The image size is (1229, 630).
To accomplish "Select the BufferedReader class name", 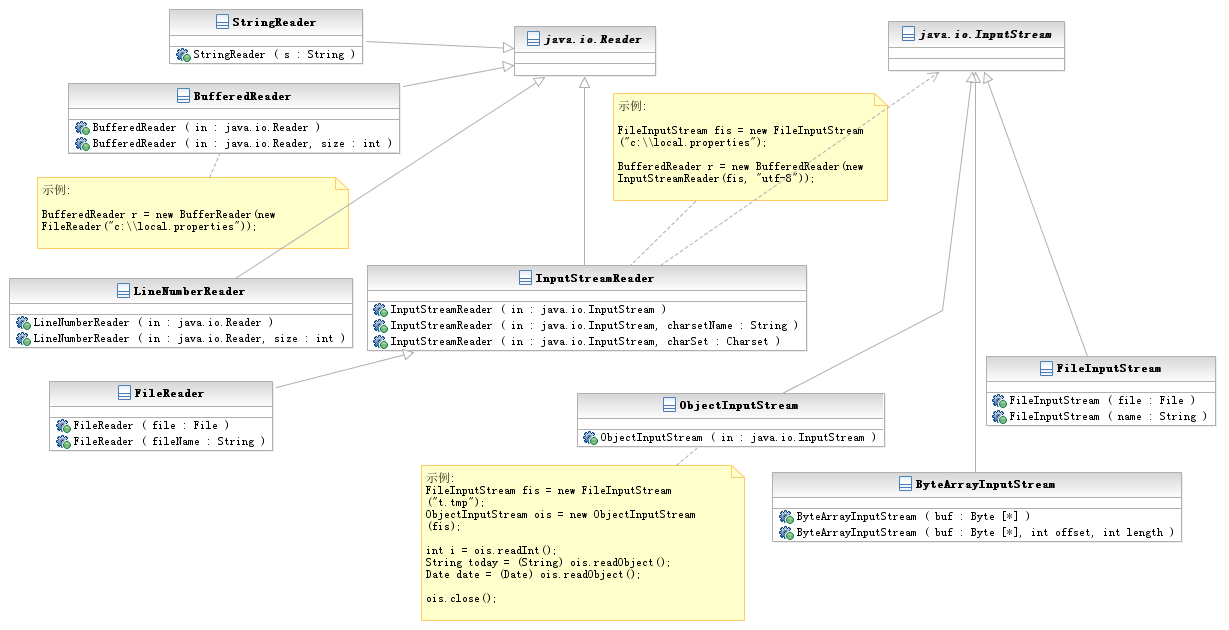I will tap(242, 96).
